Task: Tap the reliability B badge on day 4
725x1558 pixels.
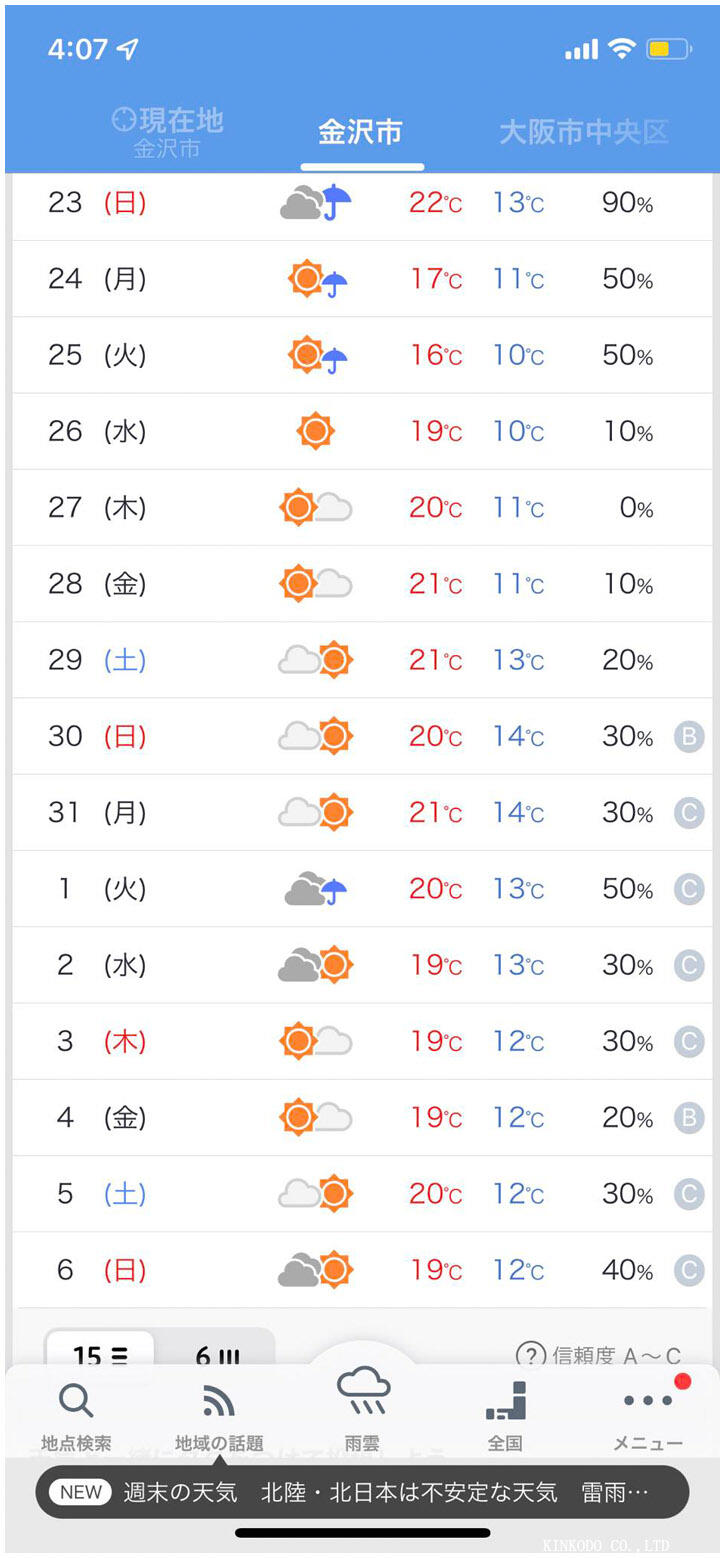Action: pos(688,1118)
